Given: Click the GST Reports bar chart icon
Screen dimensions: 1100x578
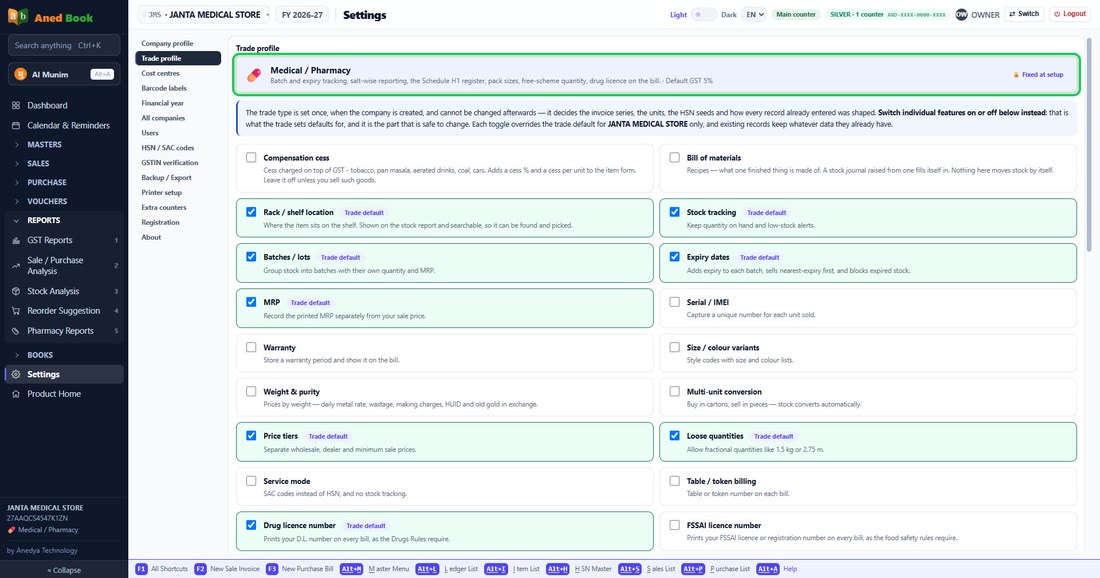Looking at the screenshot, I should 16,240.
